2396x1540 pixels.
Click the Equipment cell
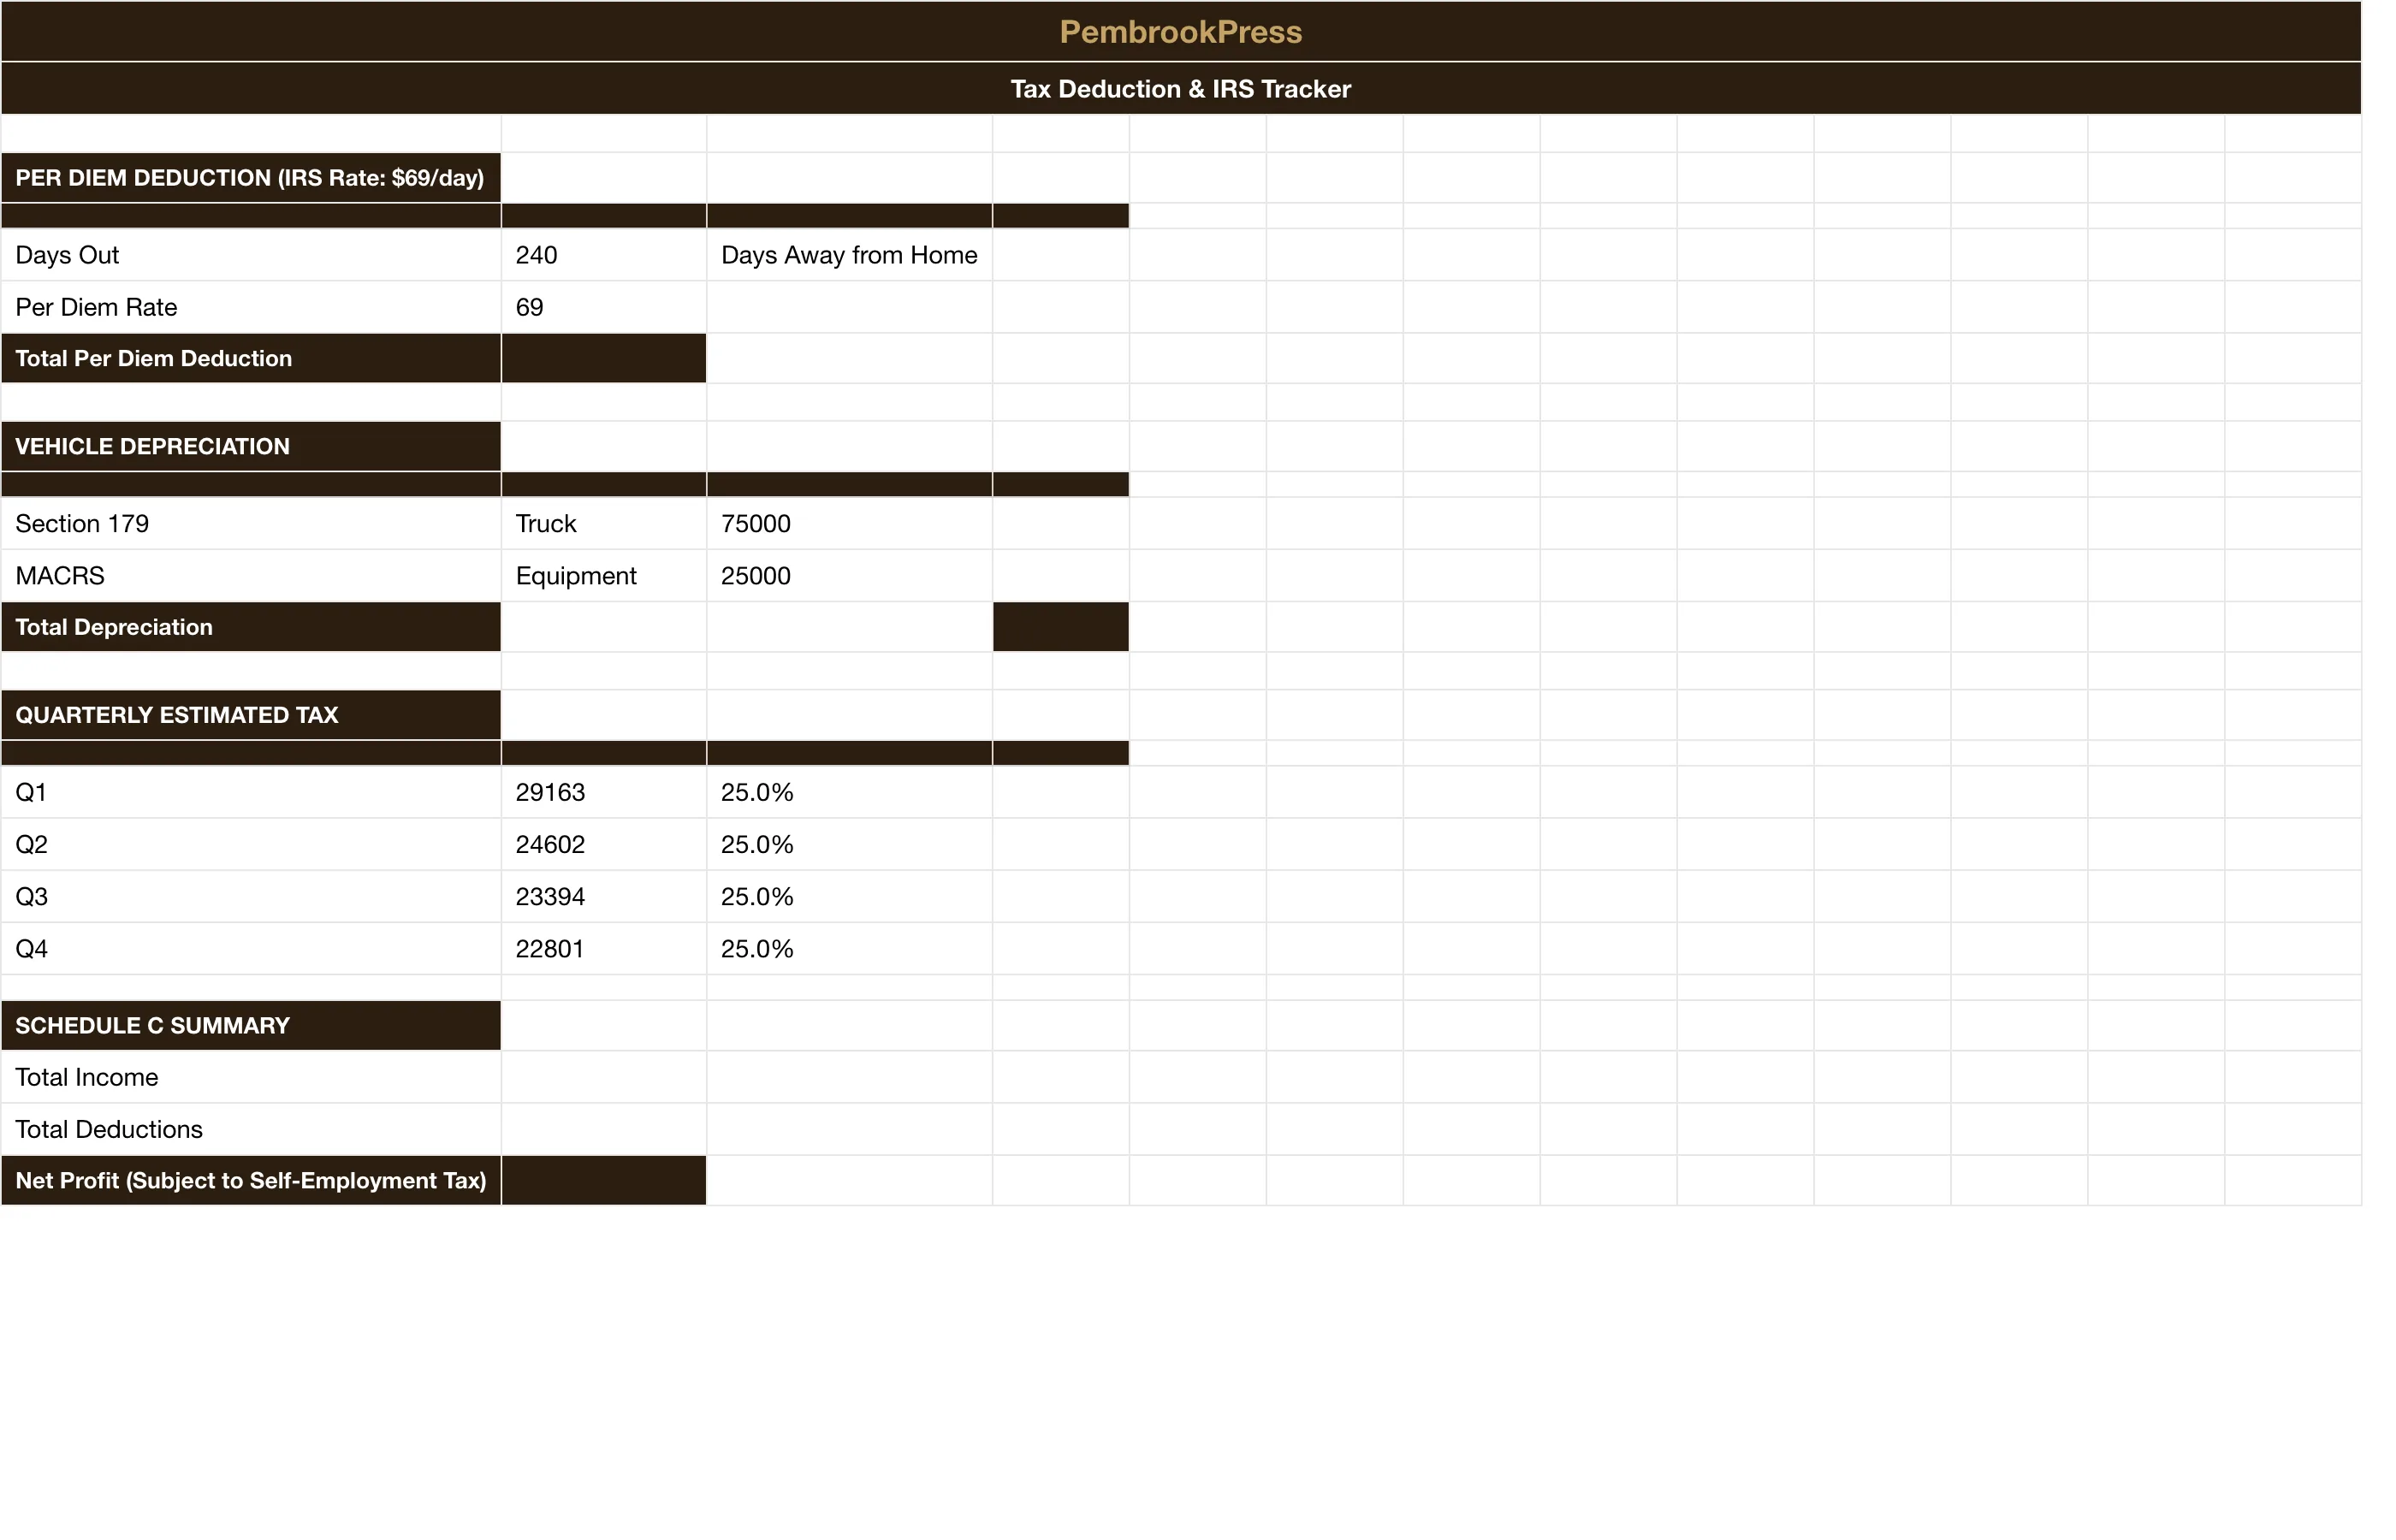(604, 575)
